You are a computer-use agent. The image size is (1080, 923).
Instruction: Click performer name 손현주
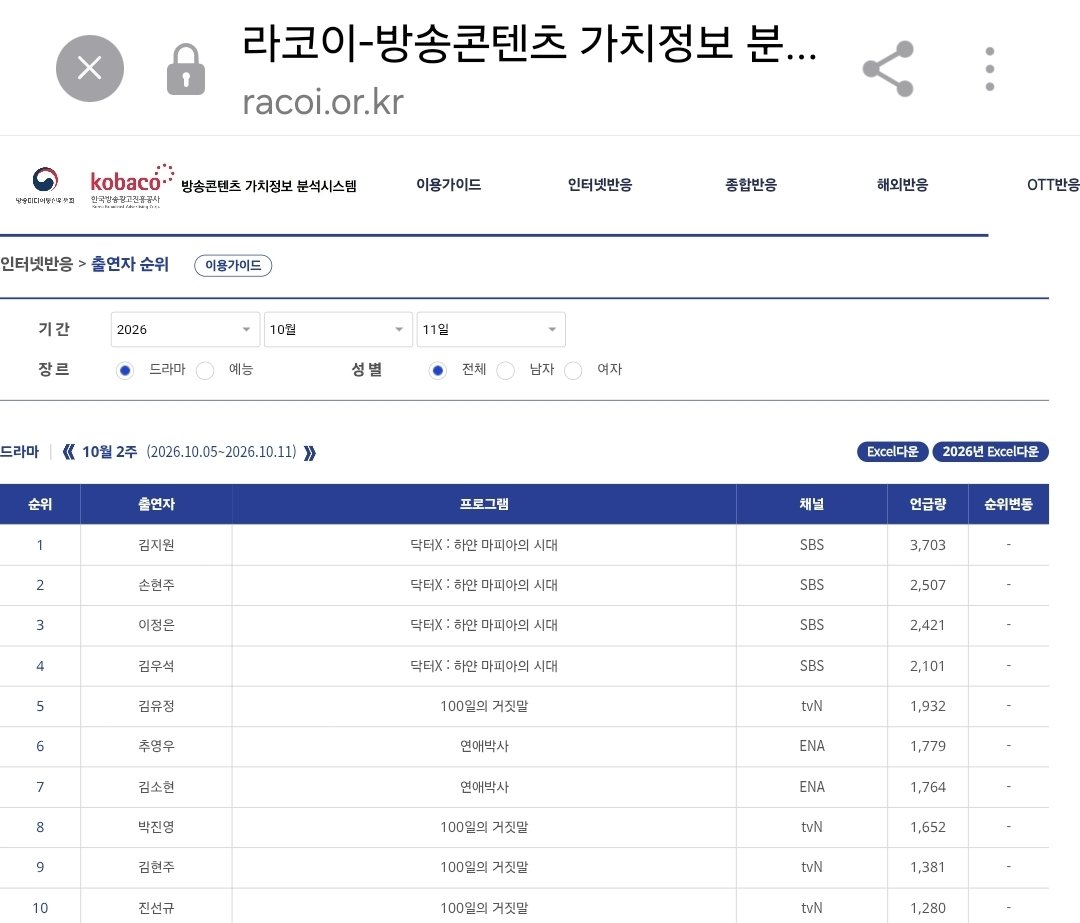click(156, 585)
